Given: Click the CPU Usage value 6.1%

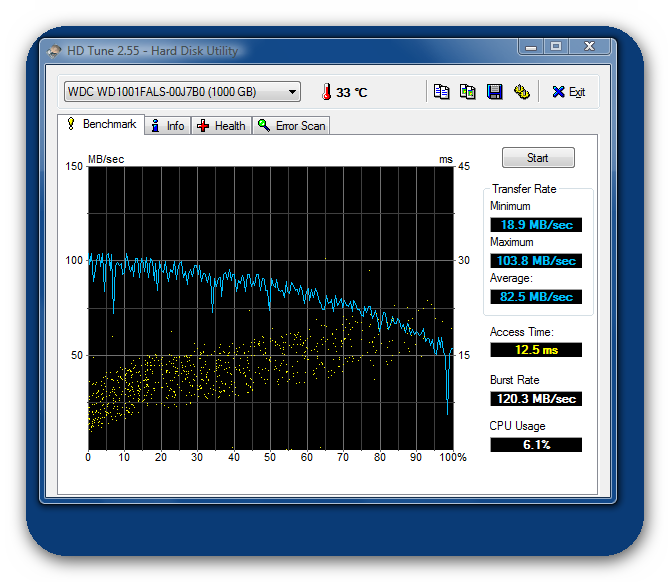Looking at the screenshot, I should 536,444.
